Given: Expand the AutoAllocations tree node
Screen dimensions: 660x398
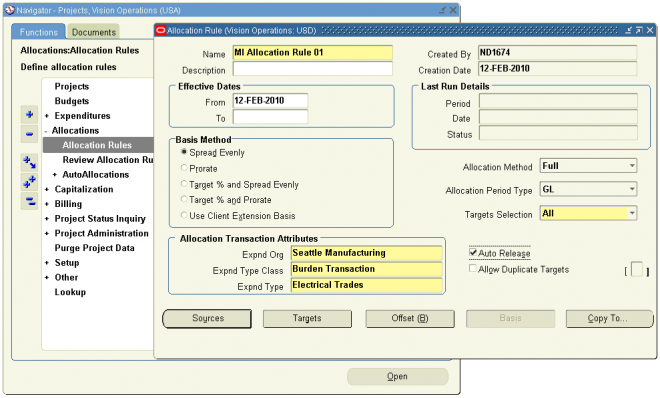Looking at the screenshot, I should coord(55,175).
